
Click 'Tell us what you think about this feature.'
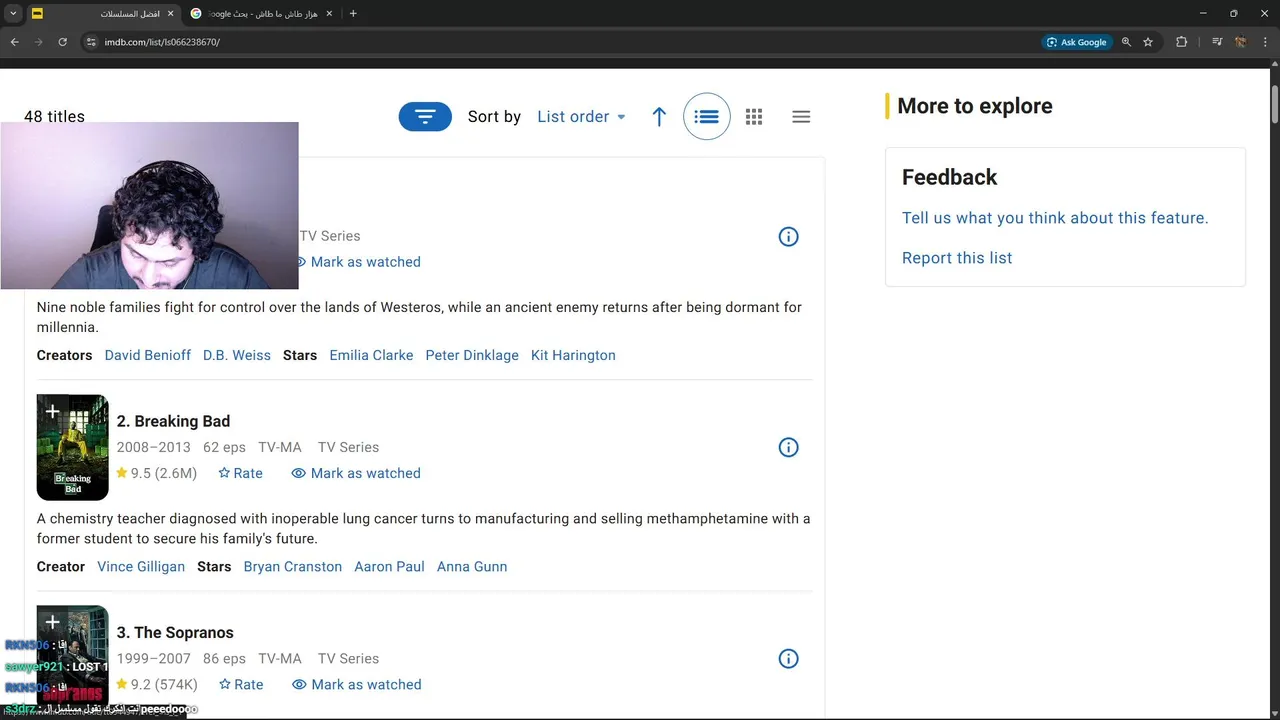pos(1055,218)
